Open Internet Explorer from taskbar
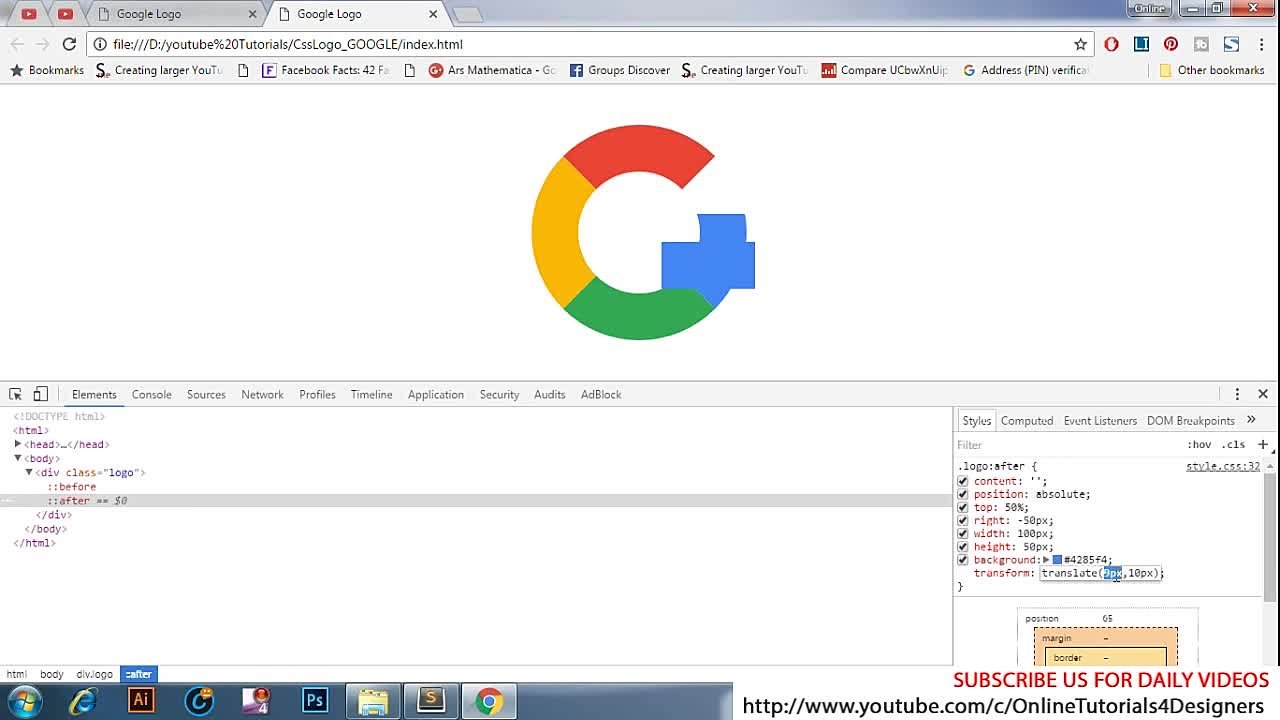The width and height of the screenshot is (1280, 720). click(x=83, y=701)
